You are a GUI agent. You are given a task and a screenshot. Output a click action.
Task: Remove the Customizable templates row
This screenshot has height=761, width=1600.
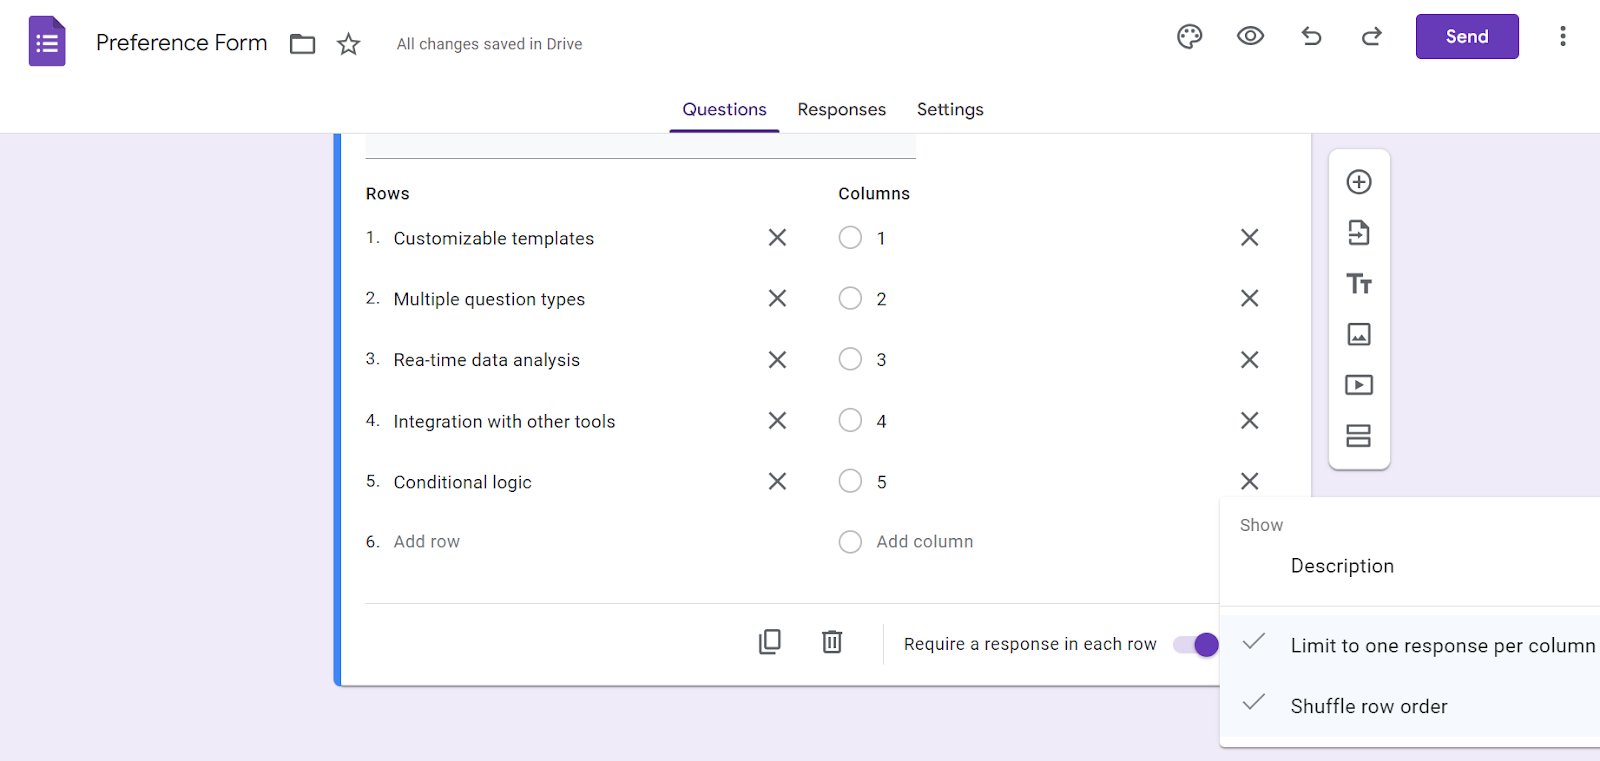[777, 238]
